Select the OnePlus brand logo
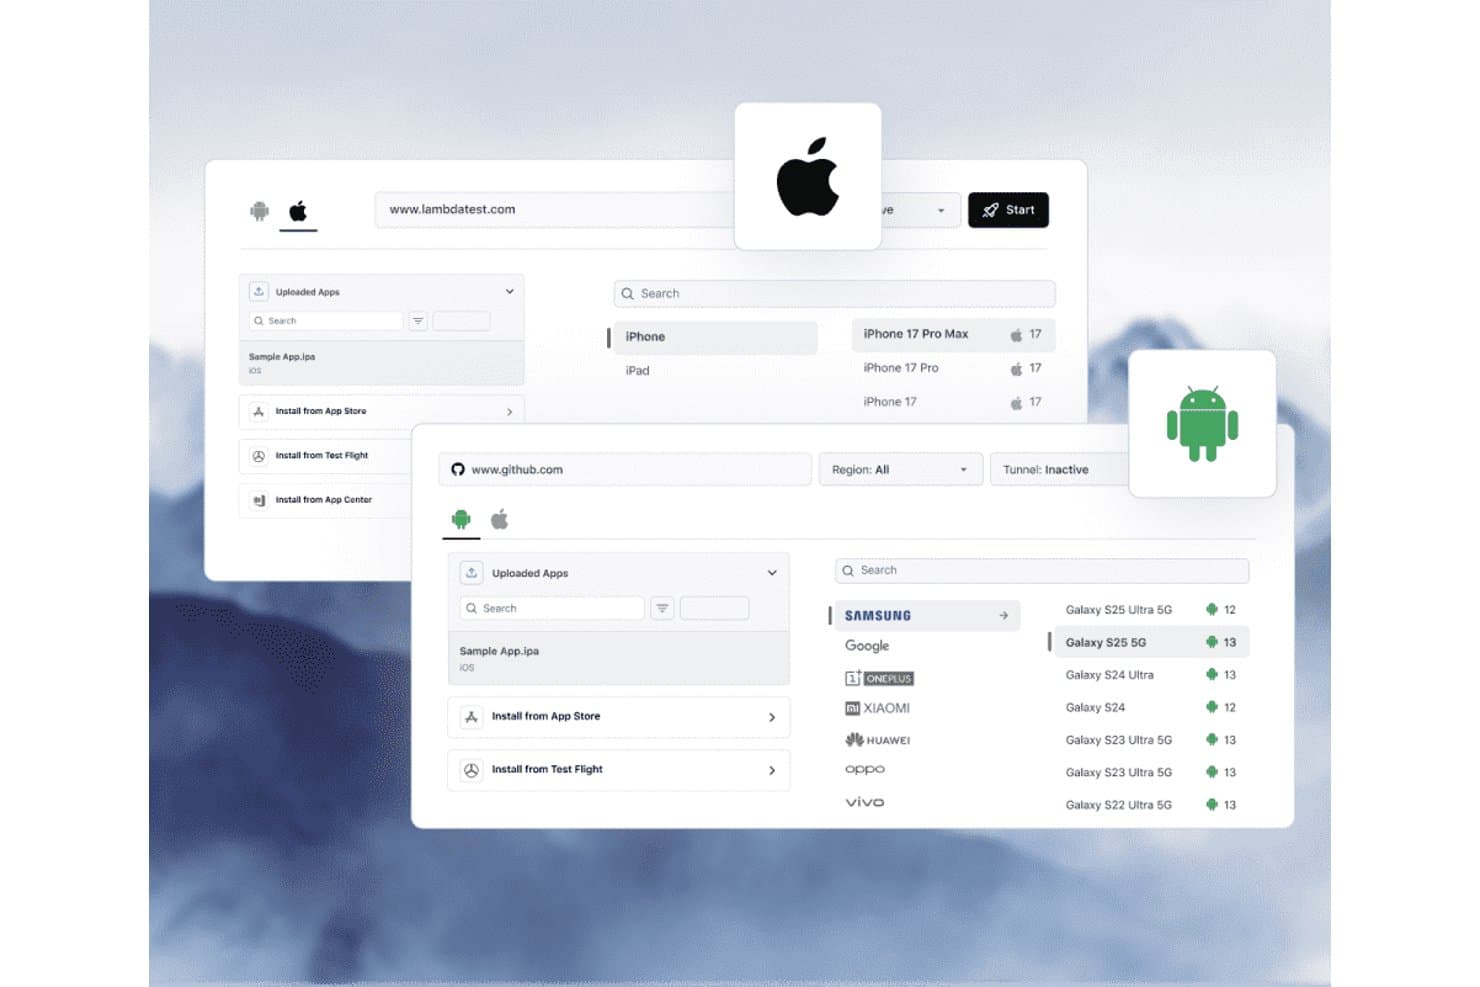This screenshot has height=987, width=1480. (x=879, y=678)
